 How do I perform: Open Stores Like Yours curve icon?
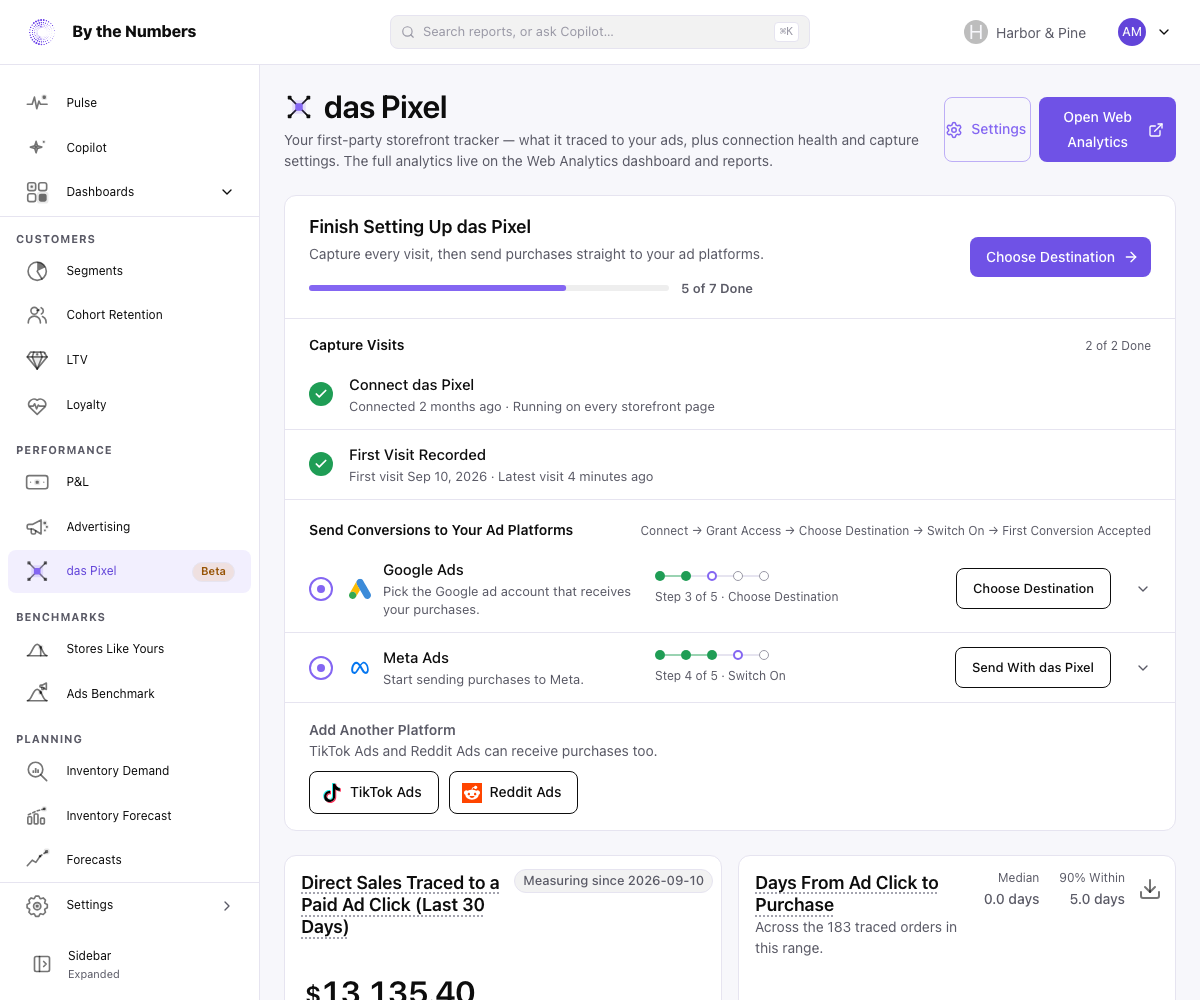(x=37, y=649)
